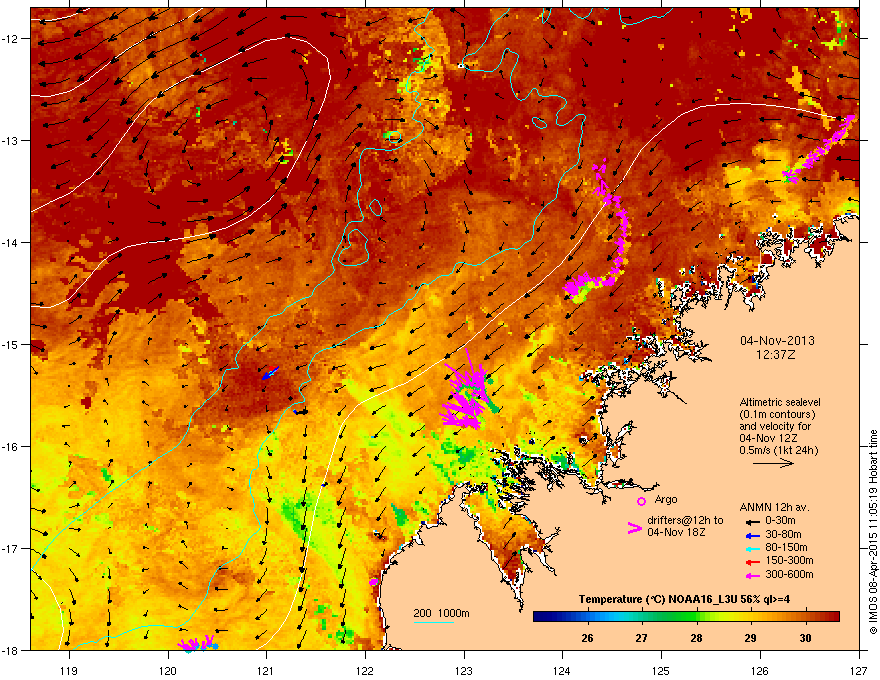This screenshot has height=680, width=880.
Task: Click the '200 1000m' bathymetry label
Action: (441, 613)
